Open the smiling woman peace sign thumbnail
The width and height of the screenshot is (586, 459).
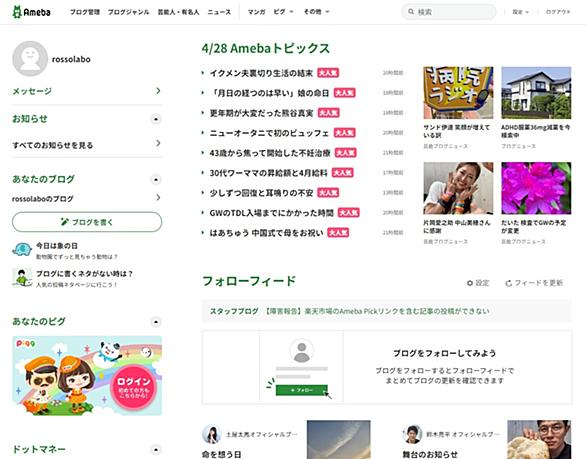458,188
